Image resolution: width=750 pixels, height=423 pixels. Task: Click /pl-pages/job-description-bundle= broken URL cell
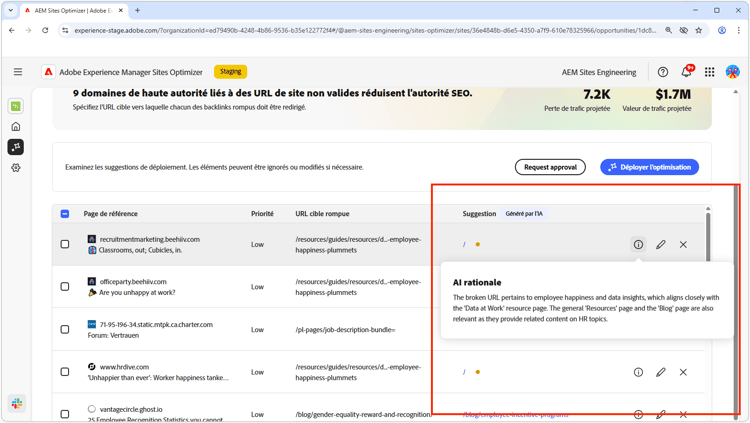tap(345, 330)
